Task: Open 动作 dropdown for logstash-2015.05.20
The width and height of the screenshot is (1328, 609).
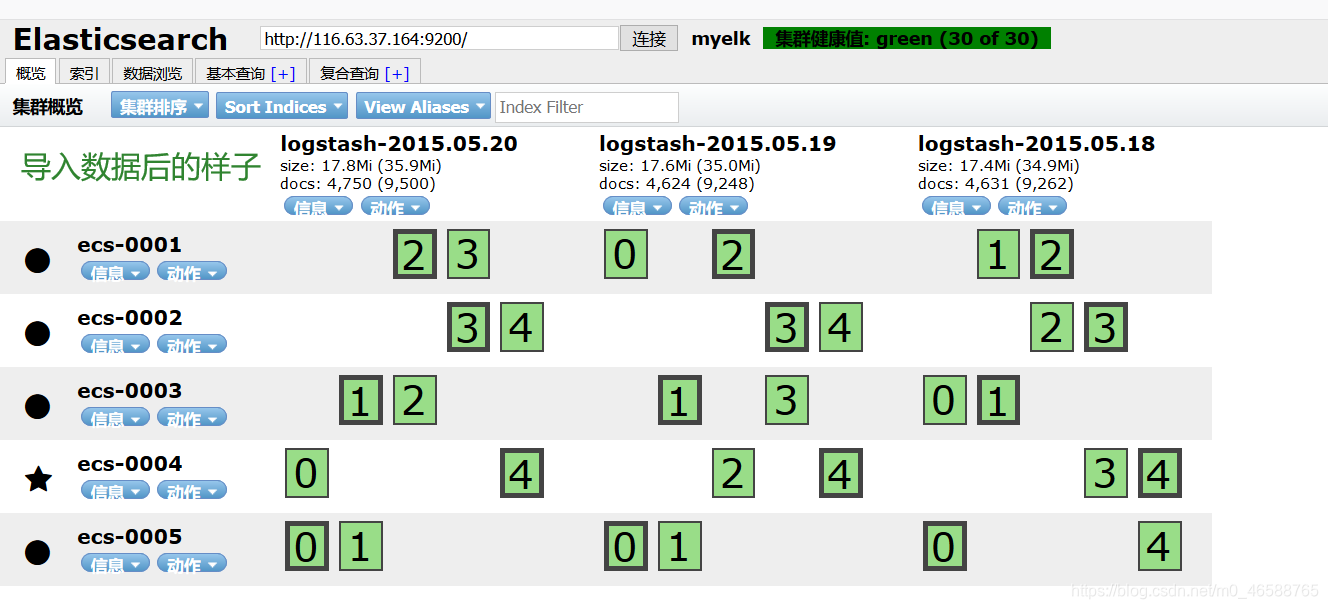Action: (x=395, y=207)
